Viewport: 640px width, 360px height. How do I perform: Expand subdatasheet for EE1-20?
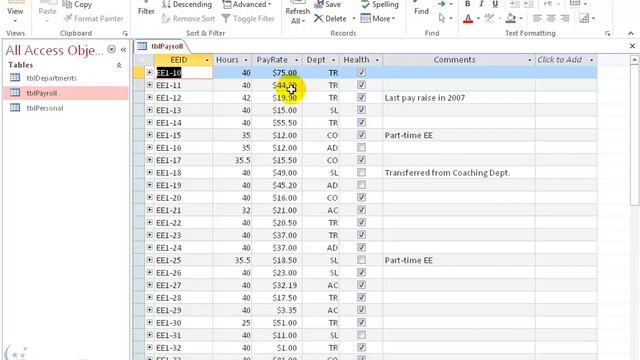149,198
